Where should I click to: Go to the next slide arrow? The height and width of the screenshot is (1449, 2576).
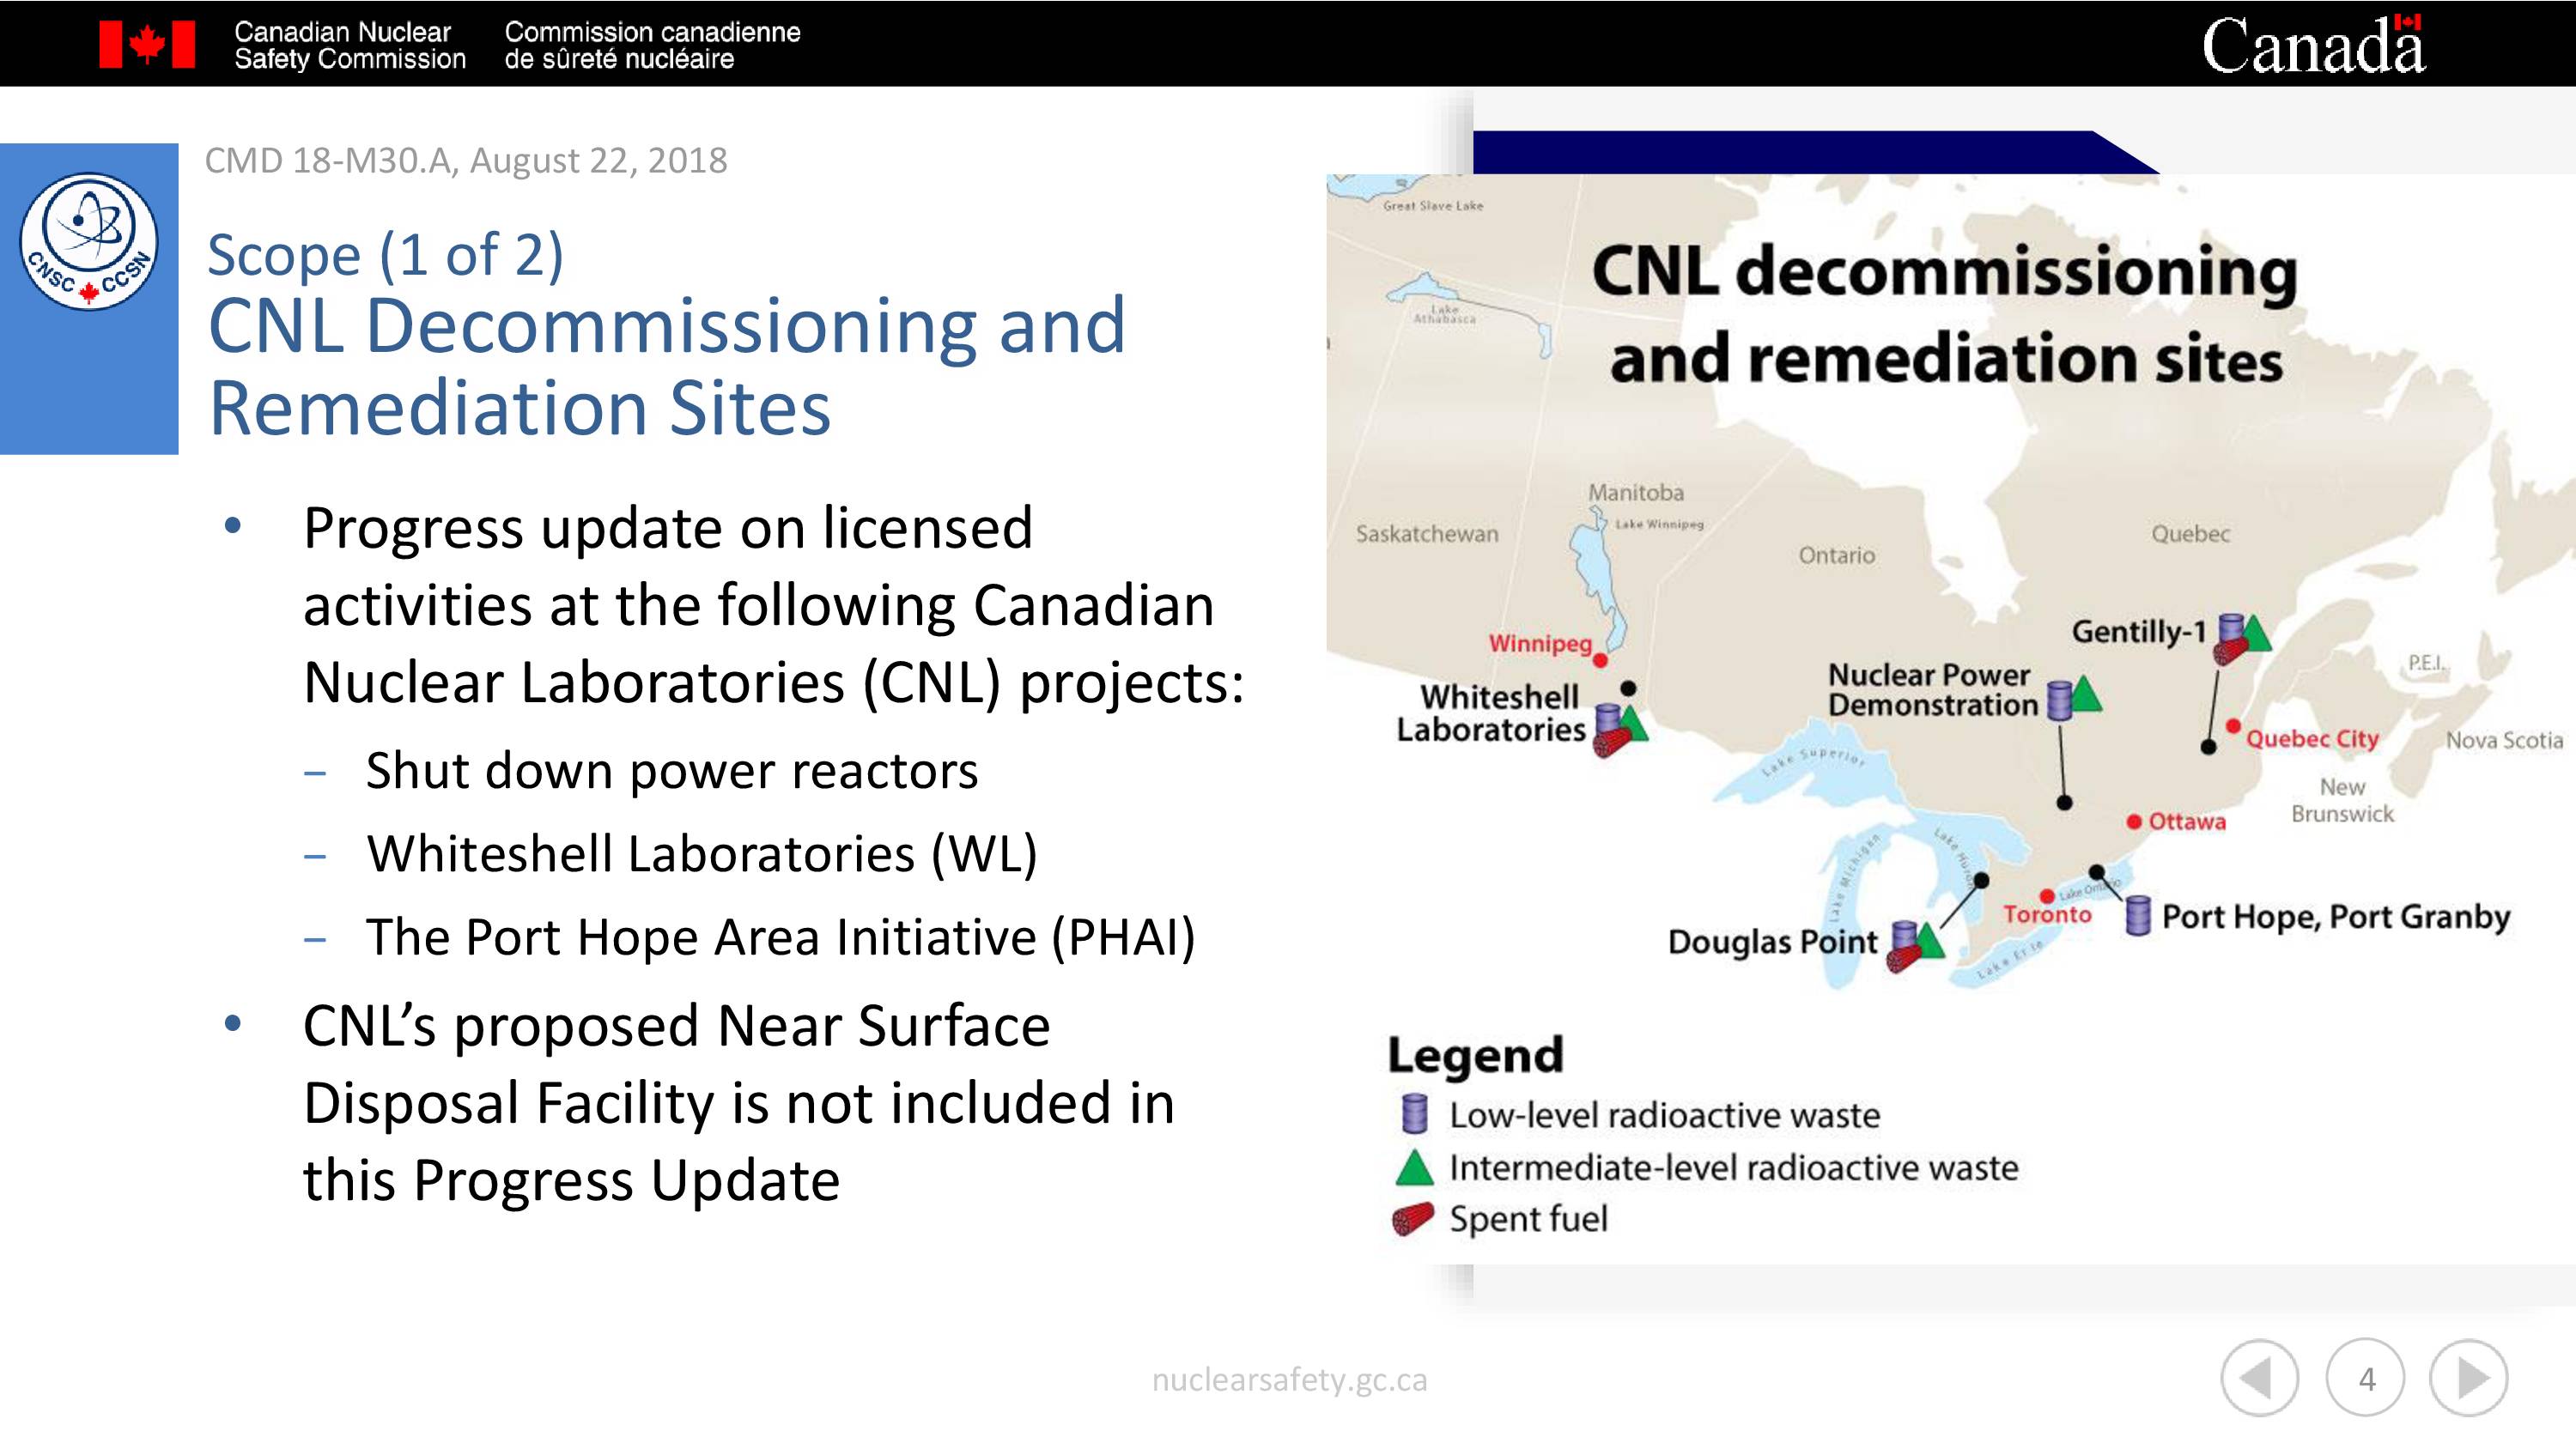click(2469, 1378)
